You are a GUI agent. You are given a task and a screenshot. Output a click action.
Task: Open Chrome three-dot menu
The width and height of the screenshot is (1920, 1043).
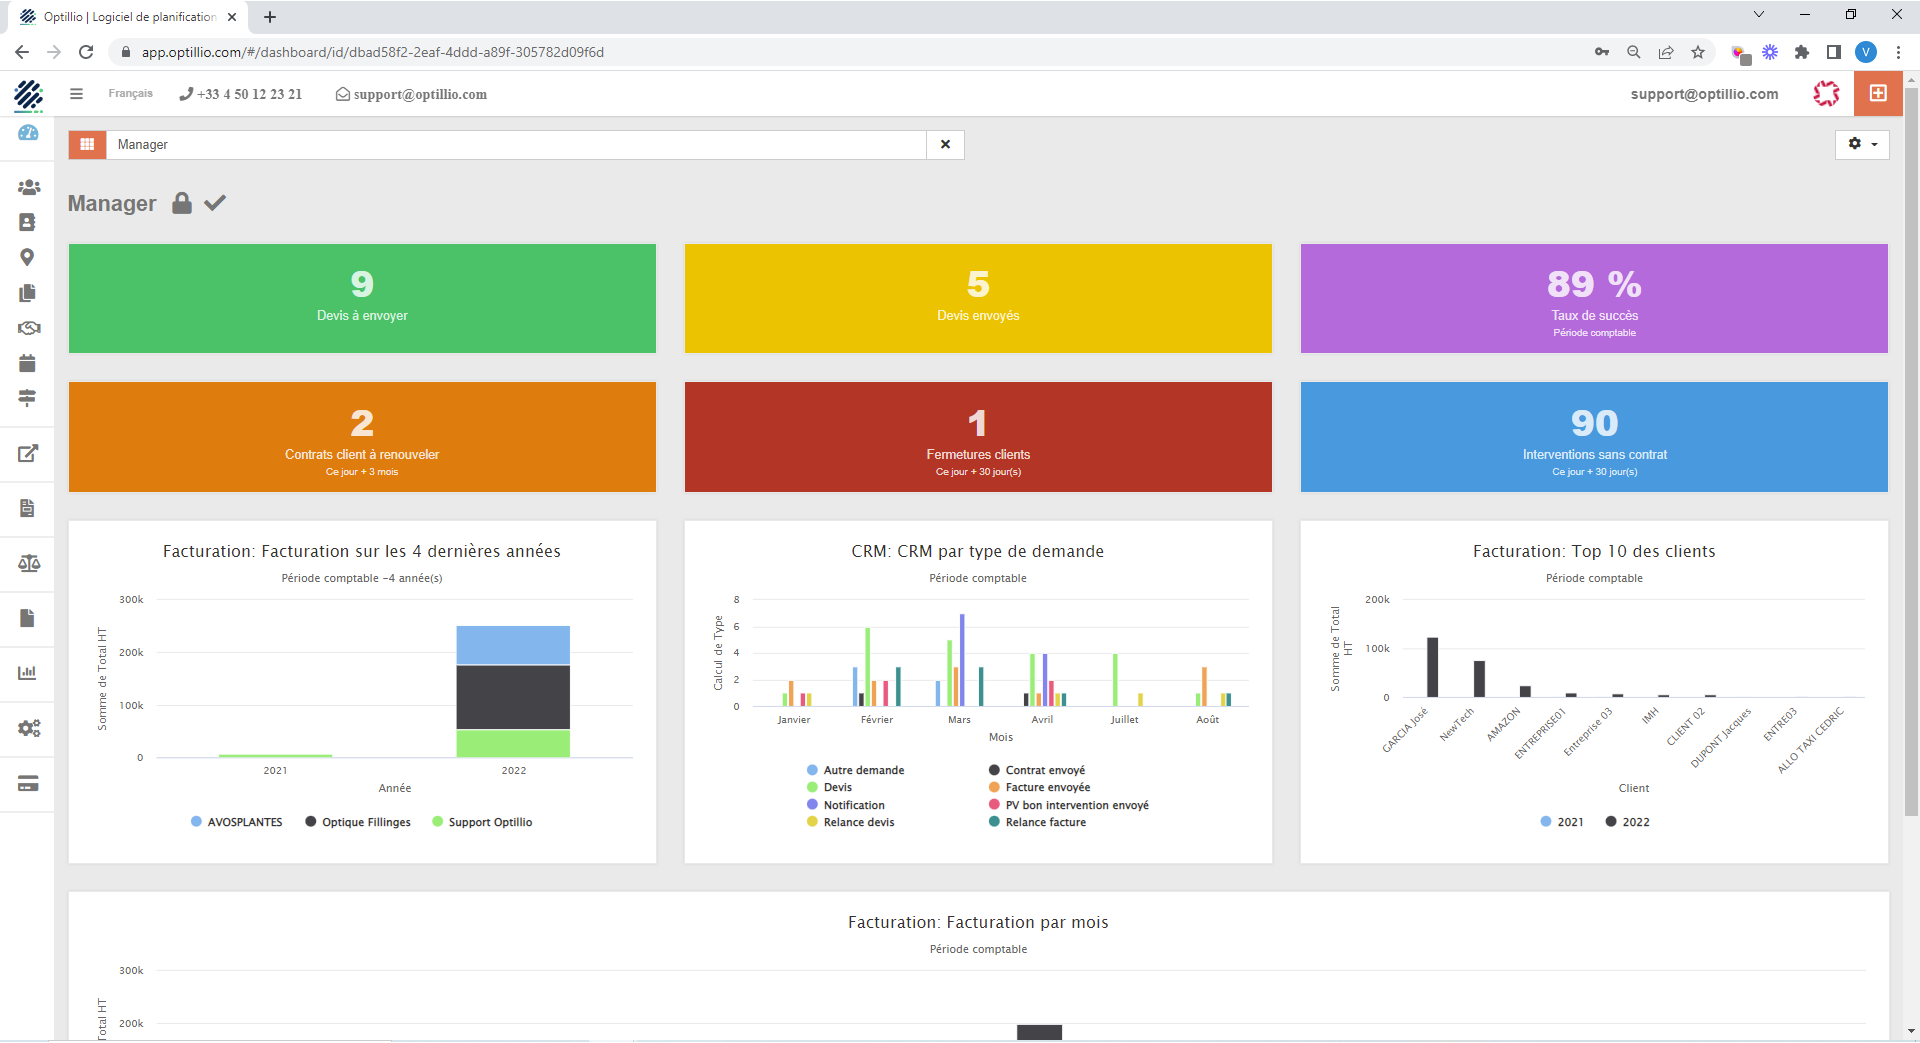[x=1898, y=52]
